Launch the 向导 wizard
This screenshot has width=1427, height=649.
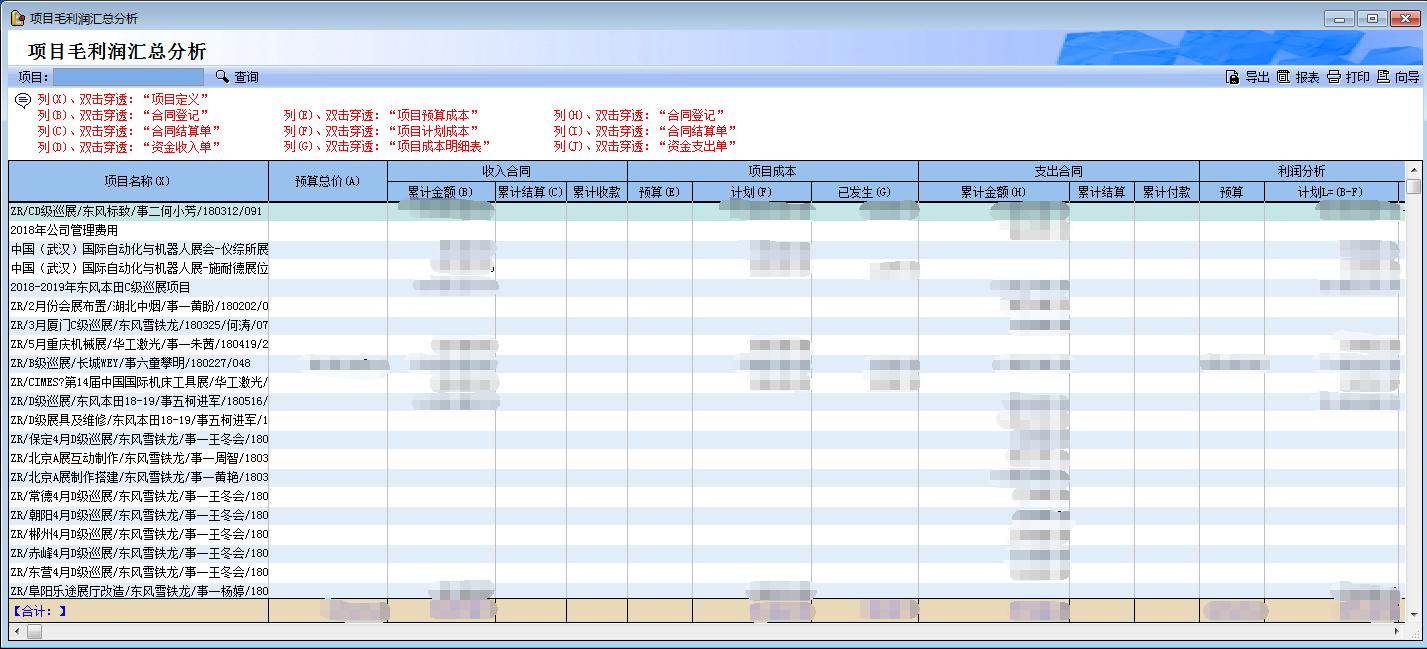pyautogui.click(x=1398, y=77)
